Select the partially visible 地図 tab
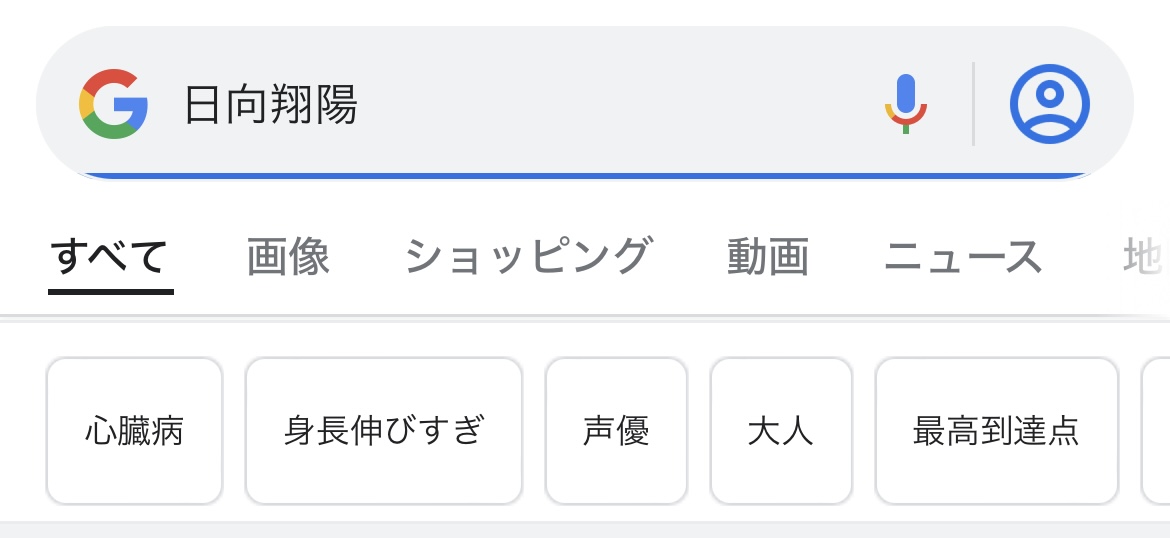 [1147, 257]
